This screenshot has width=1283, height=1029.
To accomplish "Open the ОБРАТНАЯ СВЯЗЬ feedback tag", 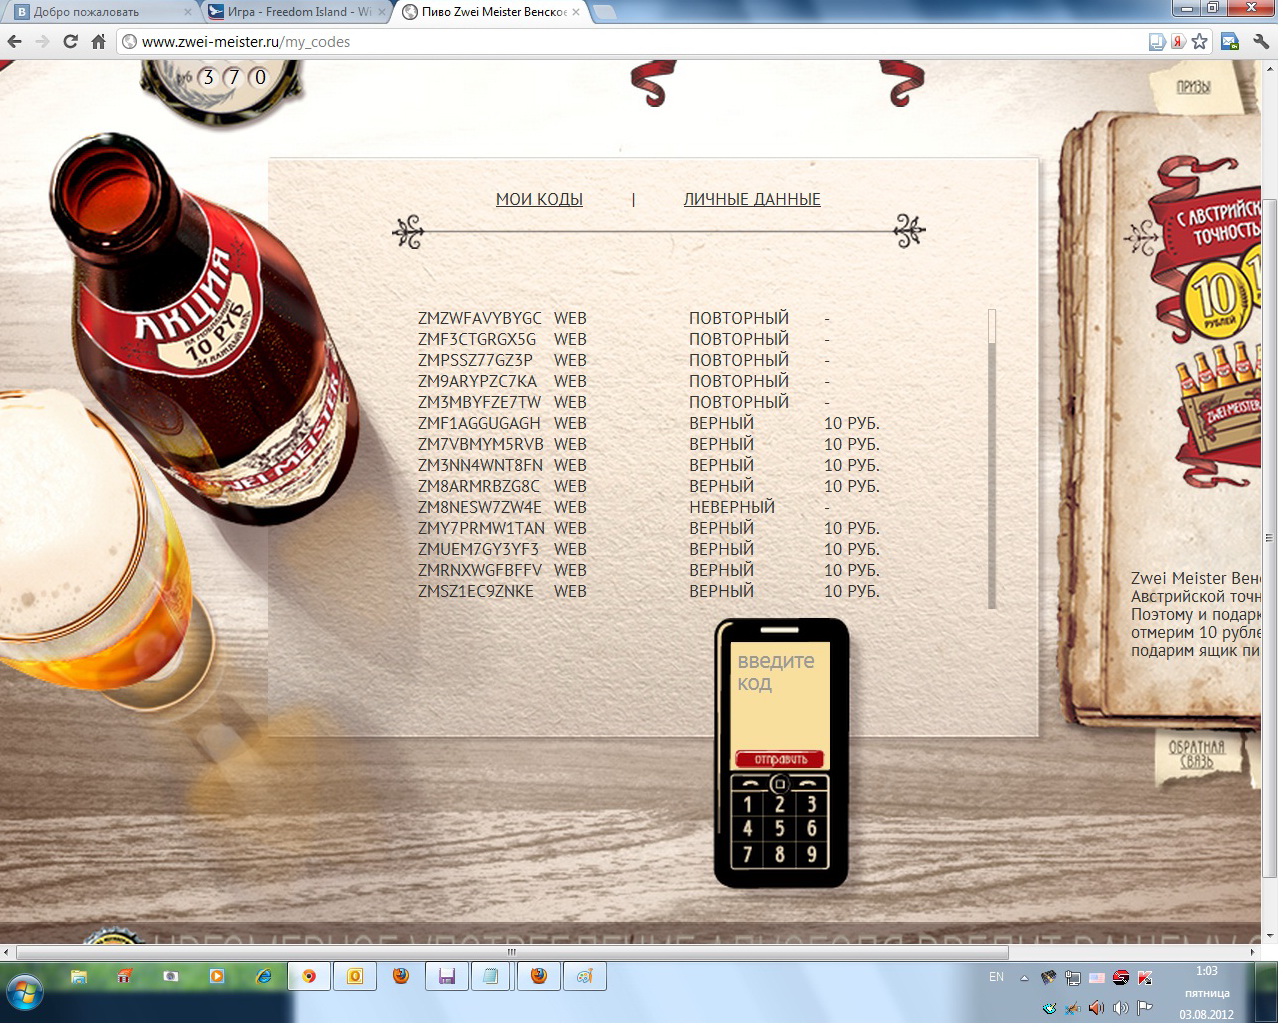I will tap(1197, 754).
